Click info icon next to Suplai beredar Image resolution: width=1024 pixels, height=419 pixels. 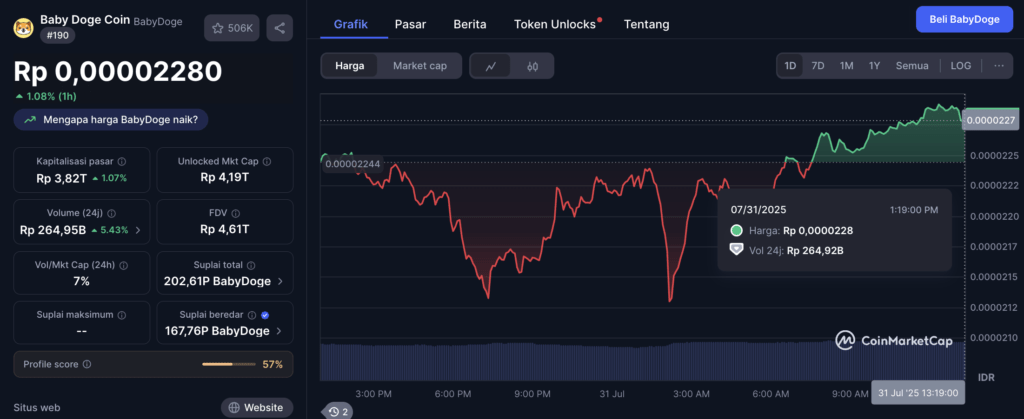(x=252, y=315)
